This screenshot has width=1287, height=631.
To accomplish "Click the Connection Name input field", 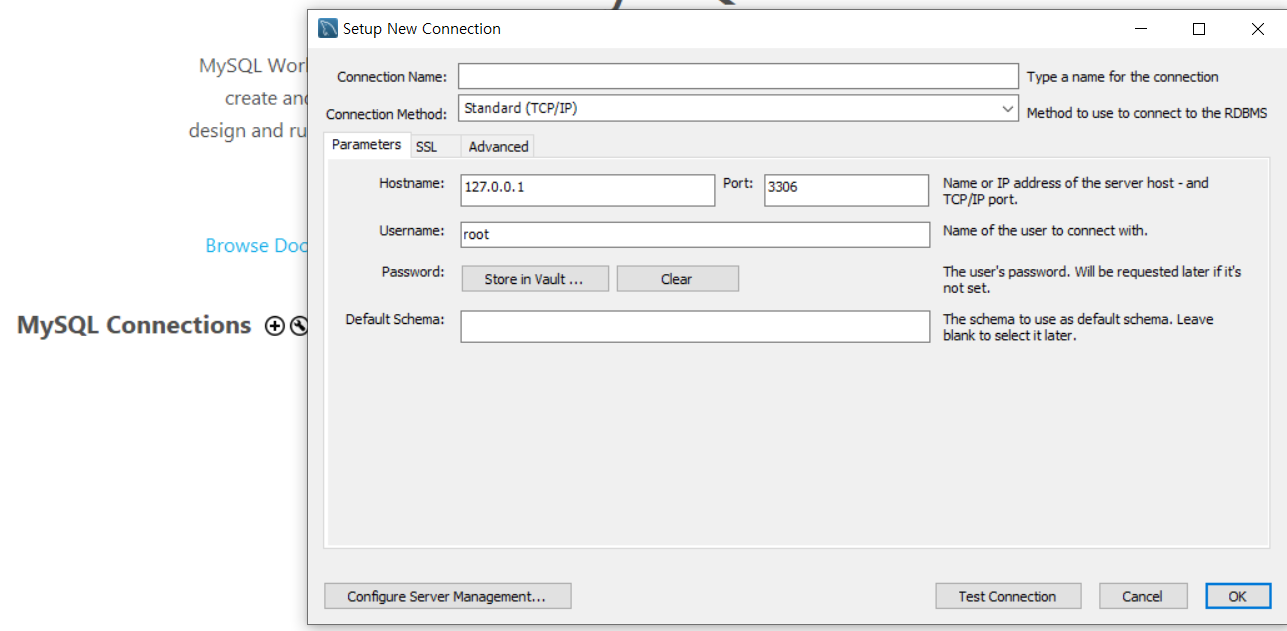I will click(738, 76).
